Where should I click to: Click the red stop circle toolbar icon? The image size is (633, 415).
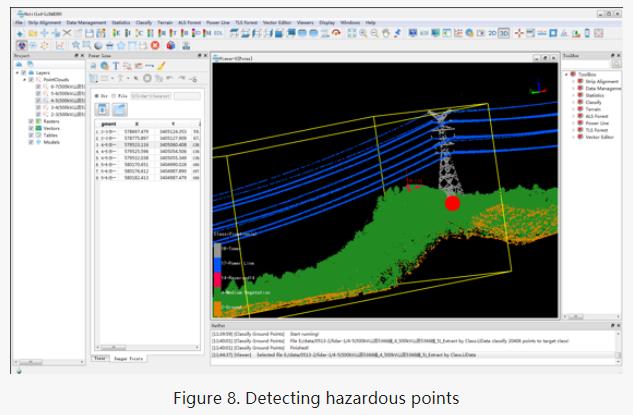click(155, 45)
